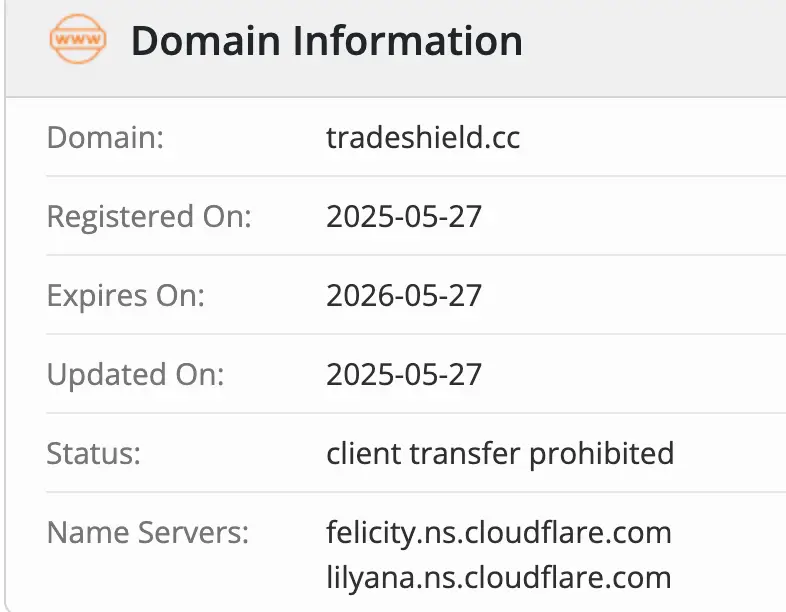Click the Name Servers: label

[147, 532]
